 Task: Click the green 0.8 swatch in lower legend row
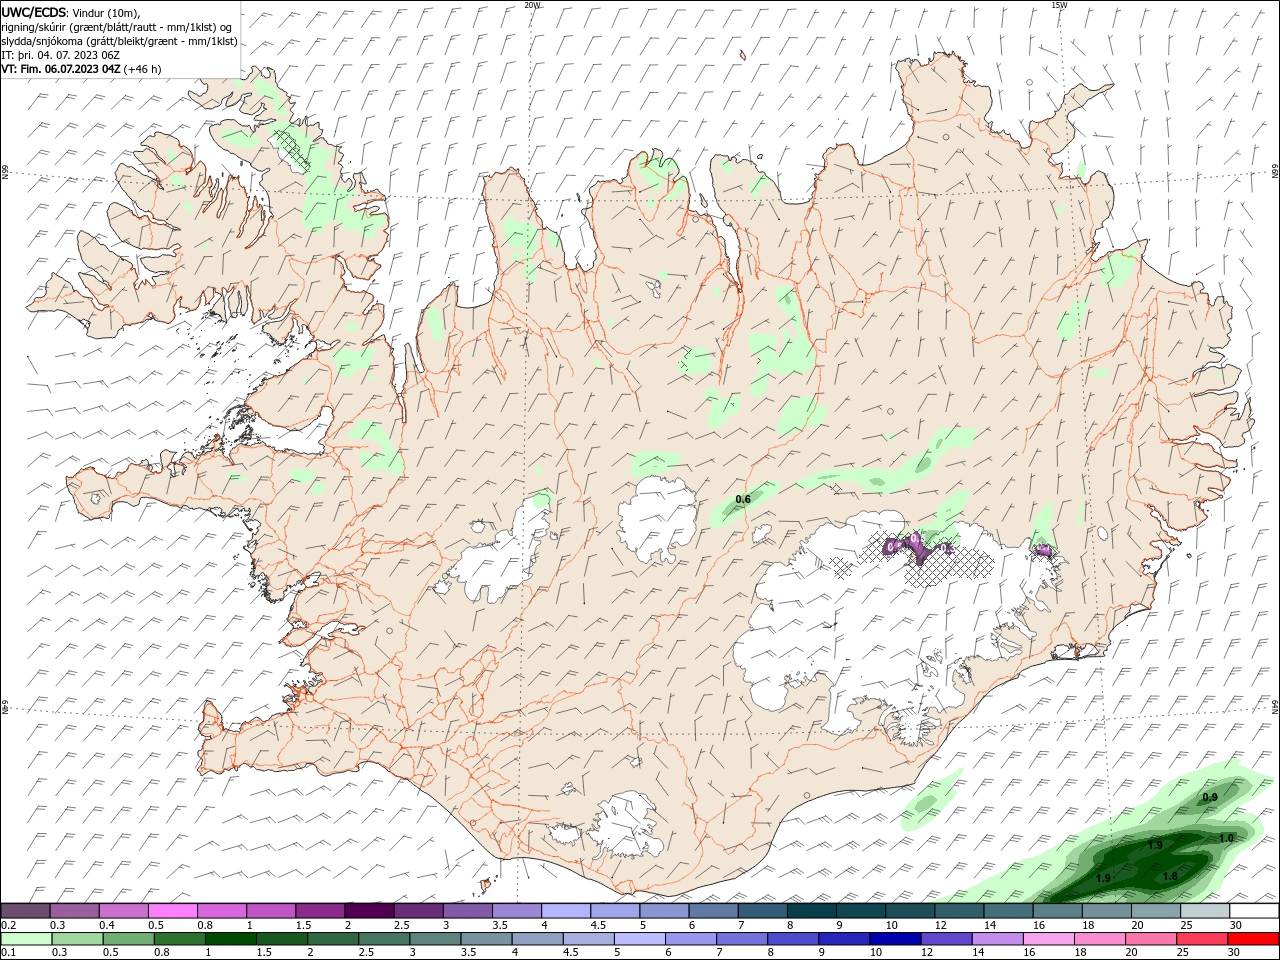[x=179, y=939]
